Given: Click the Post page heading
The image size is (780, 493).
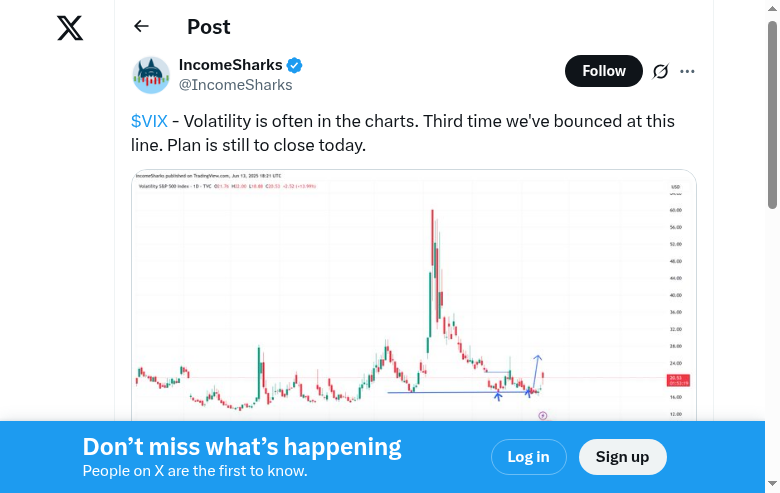Looking at the screenshot, I should pyautogui.click(x=209, y=27).
